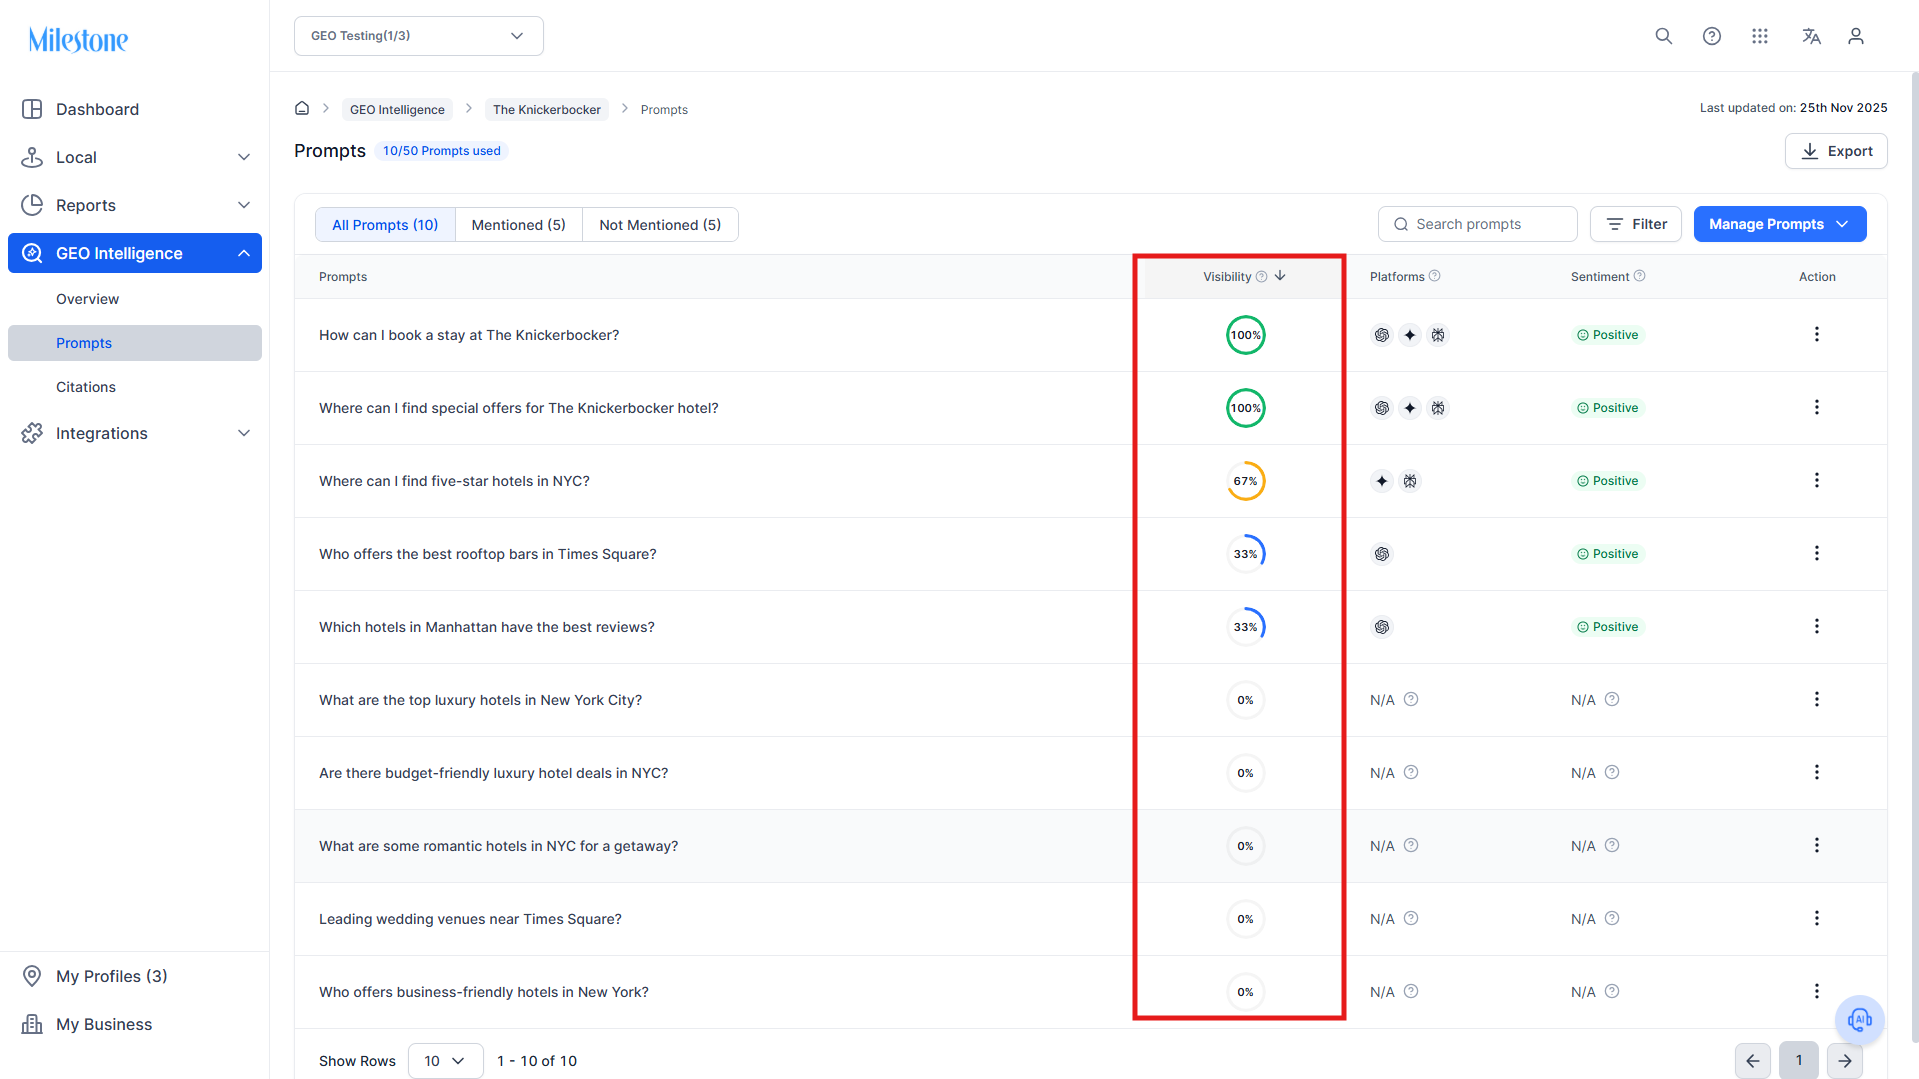
Task: Switch to the Mentioned (5) tab
Action: click(x=518, y=225)
